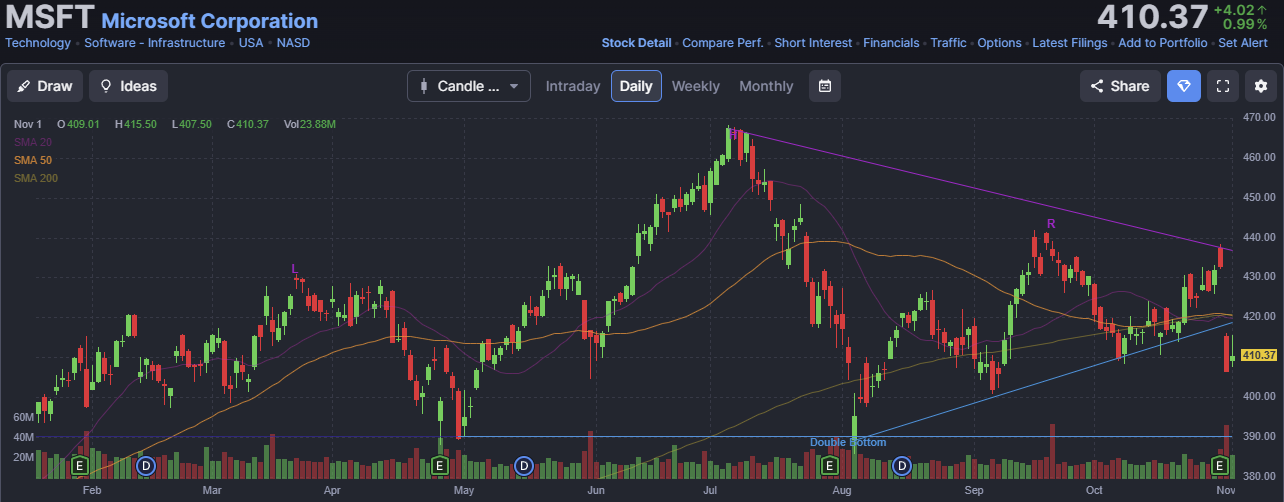Click the earnings E marker near late July
Screen dimensions: 1284x502
pyautogui.click(x=829, y=465)
